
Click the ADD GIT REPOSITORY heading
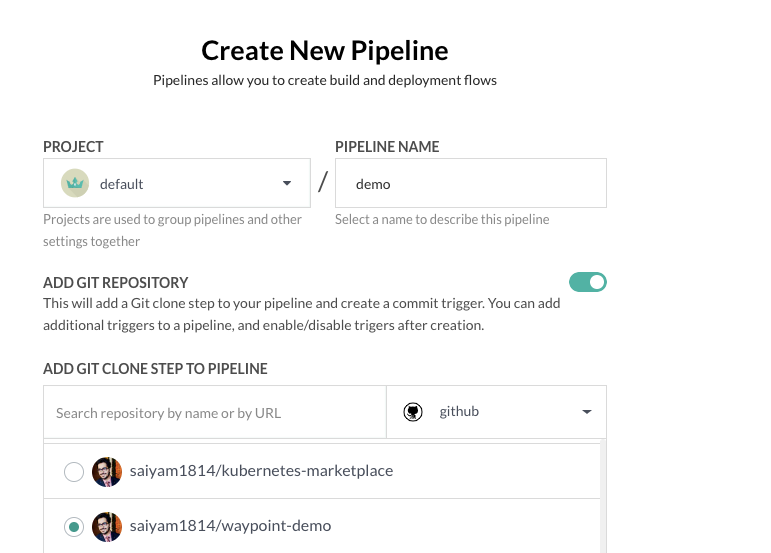(x=116, y=283)
